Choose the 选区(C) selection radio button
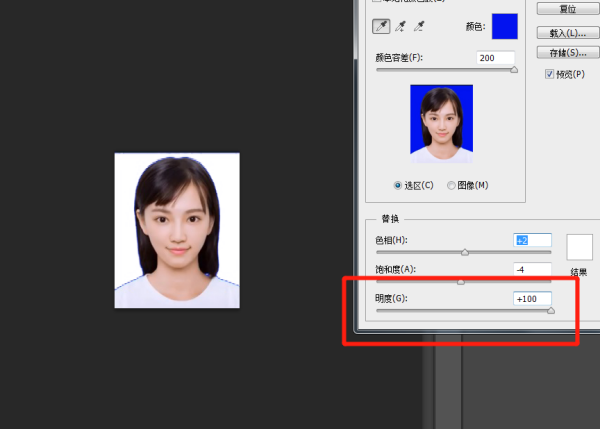Image resolution: width=600 pixels, height=429 pixels. pos(399,185)
